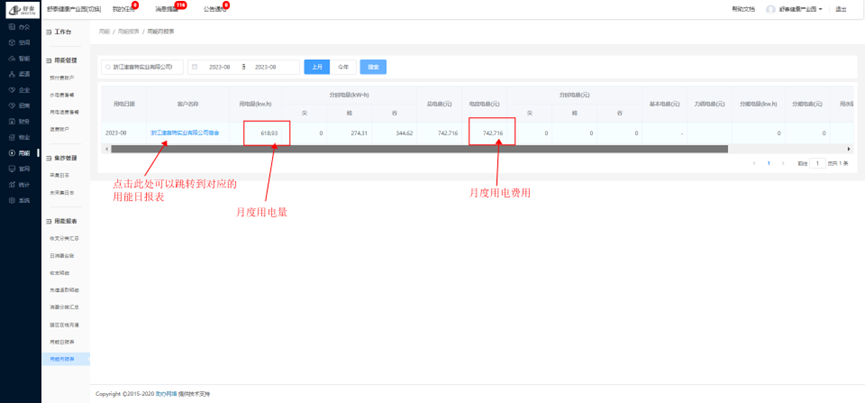Click 退出 to log out
This screenshot has height=403, width=865.
click(841, 9)
